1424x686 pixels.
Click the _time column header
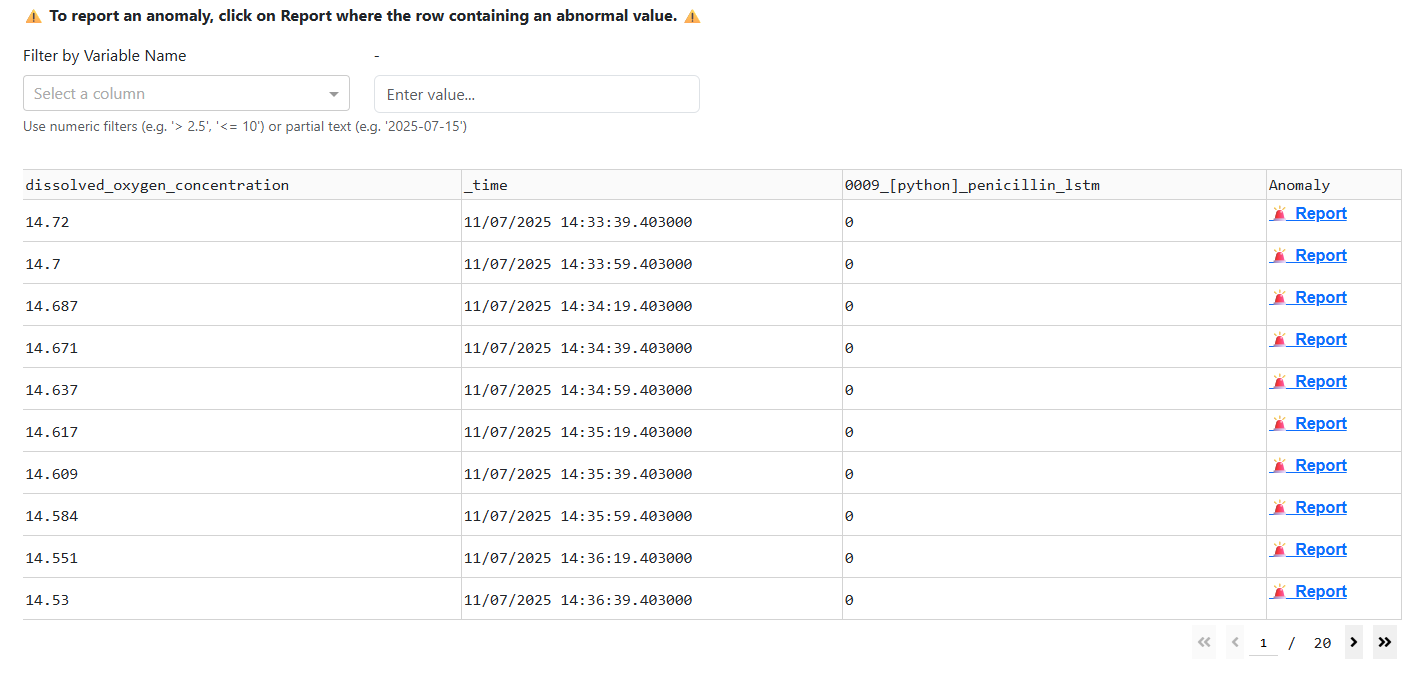[x=486, y=185]
